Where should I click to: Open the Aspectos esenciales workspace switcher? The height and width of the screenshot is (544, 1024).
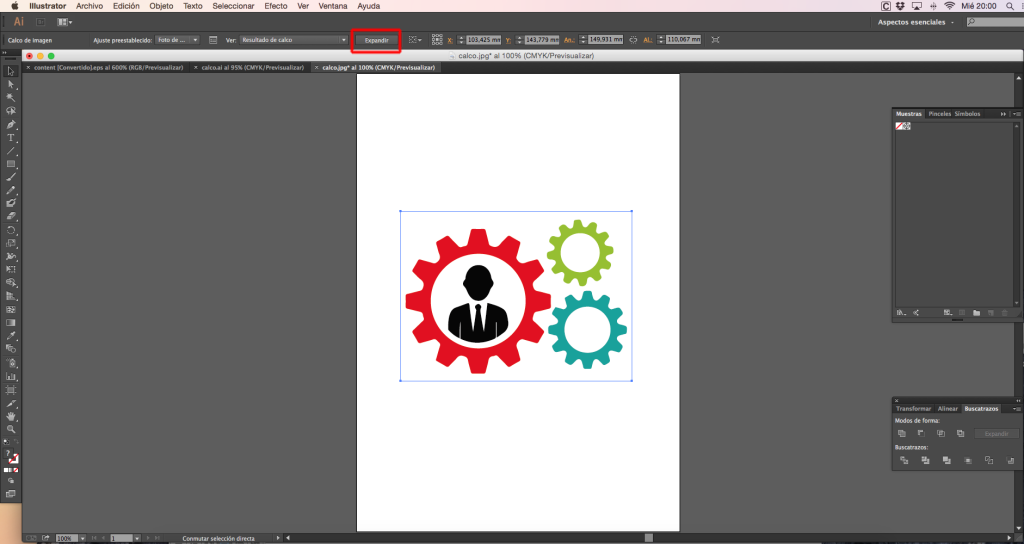tap(914, 21)
